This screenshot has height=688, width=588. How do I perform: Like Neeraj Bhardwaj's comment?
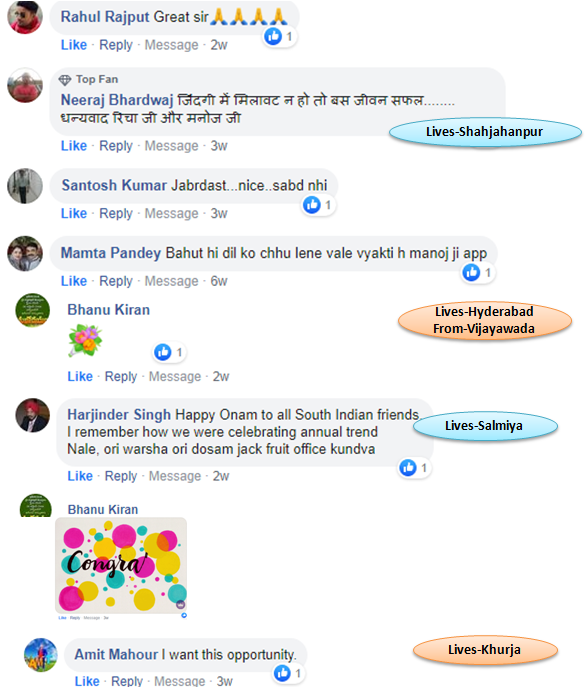click(x=74, y=146)
